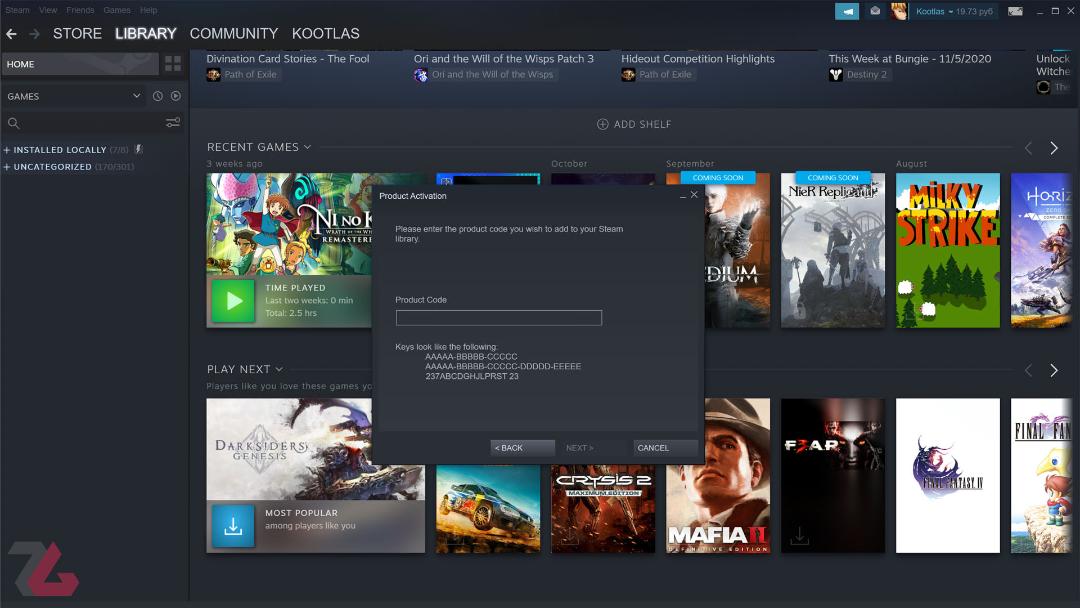This screenshot has width=1080, height=608.
Task: Click the Back button in dialog
Action: click(x=523, y=448)
